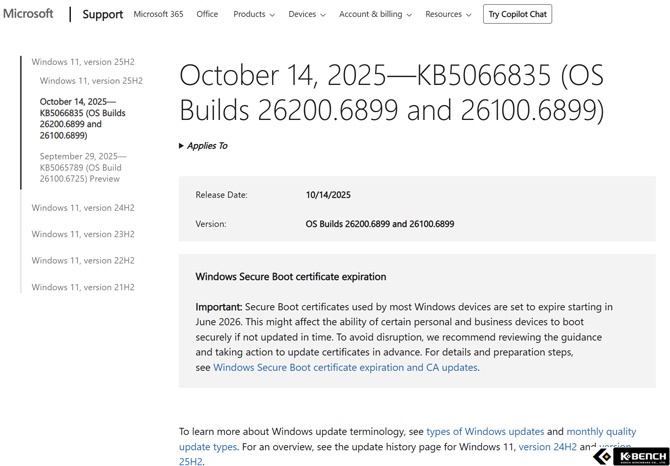Expand Windows 11, version 24H2

coord(83,208)
